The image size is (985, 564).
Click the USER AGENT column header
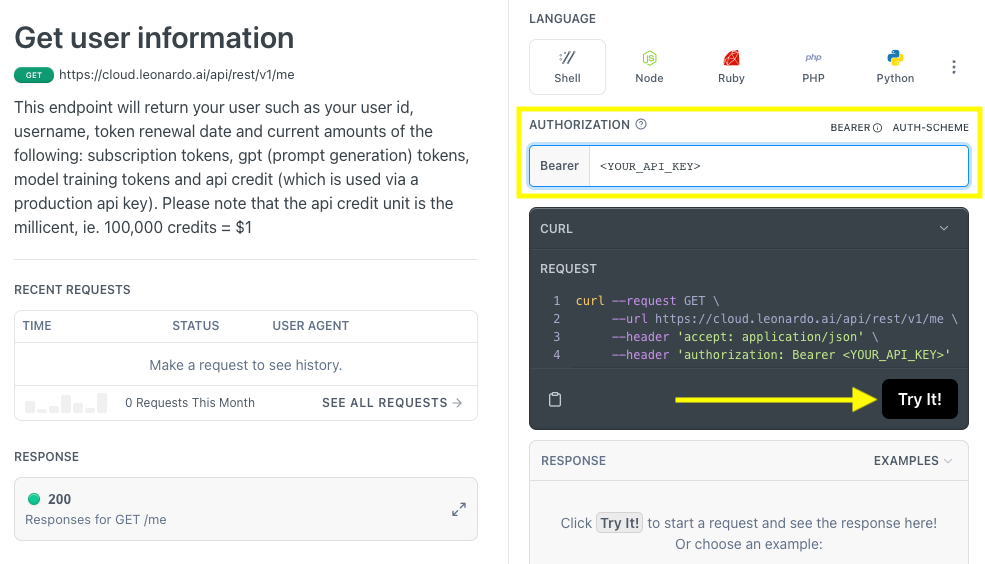click(310, 326)
